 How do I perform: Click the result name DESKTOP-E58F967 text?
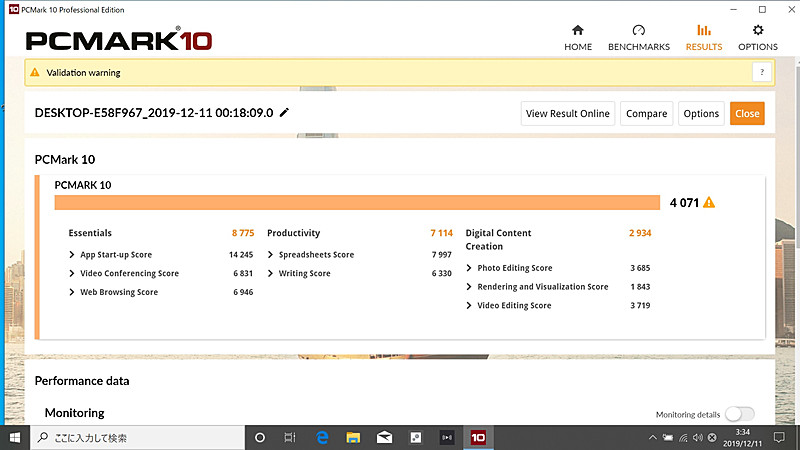pos(154,113)
